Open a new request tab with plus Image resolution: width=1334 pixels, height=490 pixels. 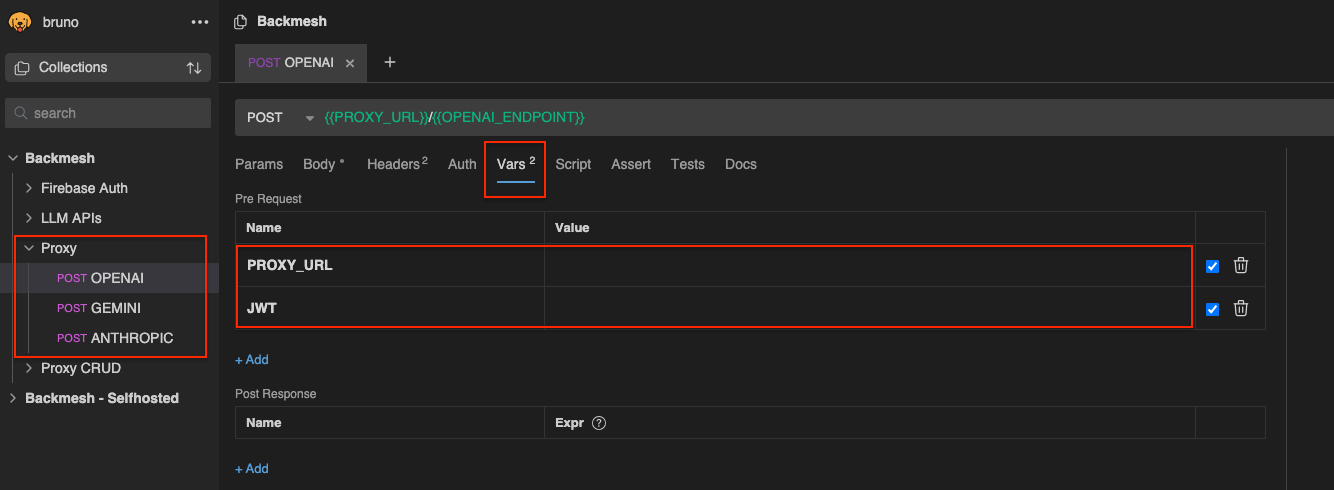tap(390, 63)
